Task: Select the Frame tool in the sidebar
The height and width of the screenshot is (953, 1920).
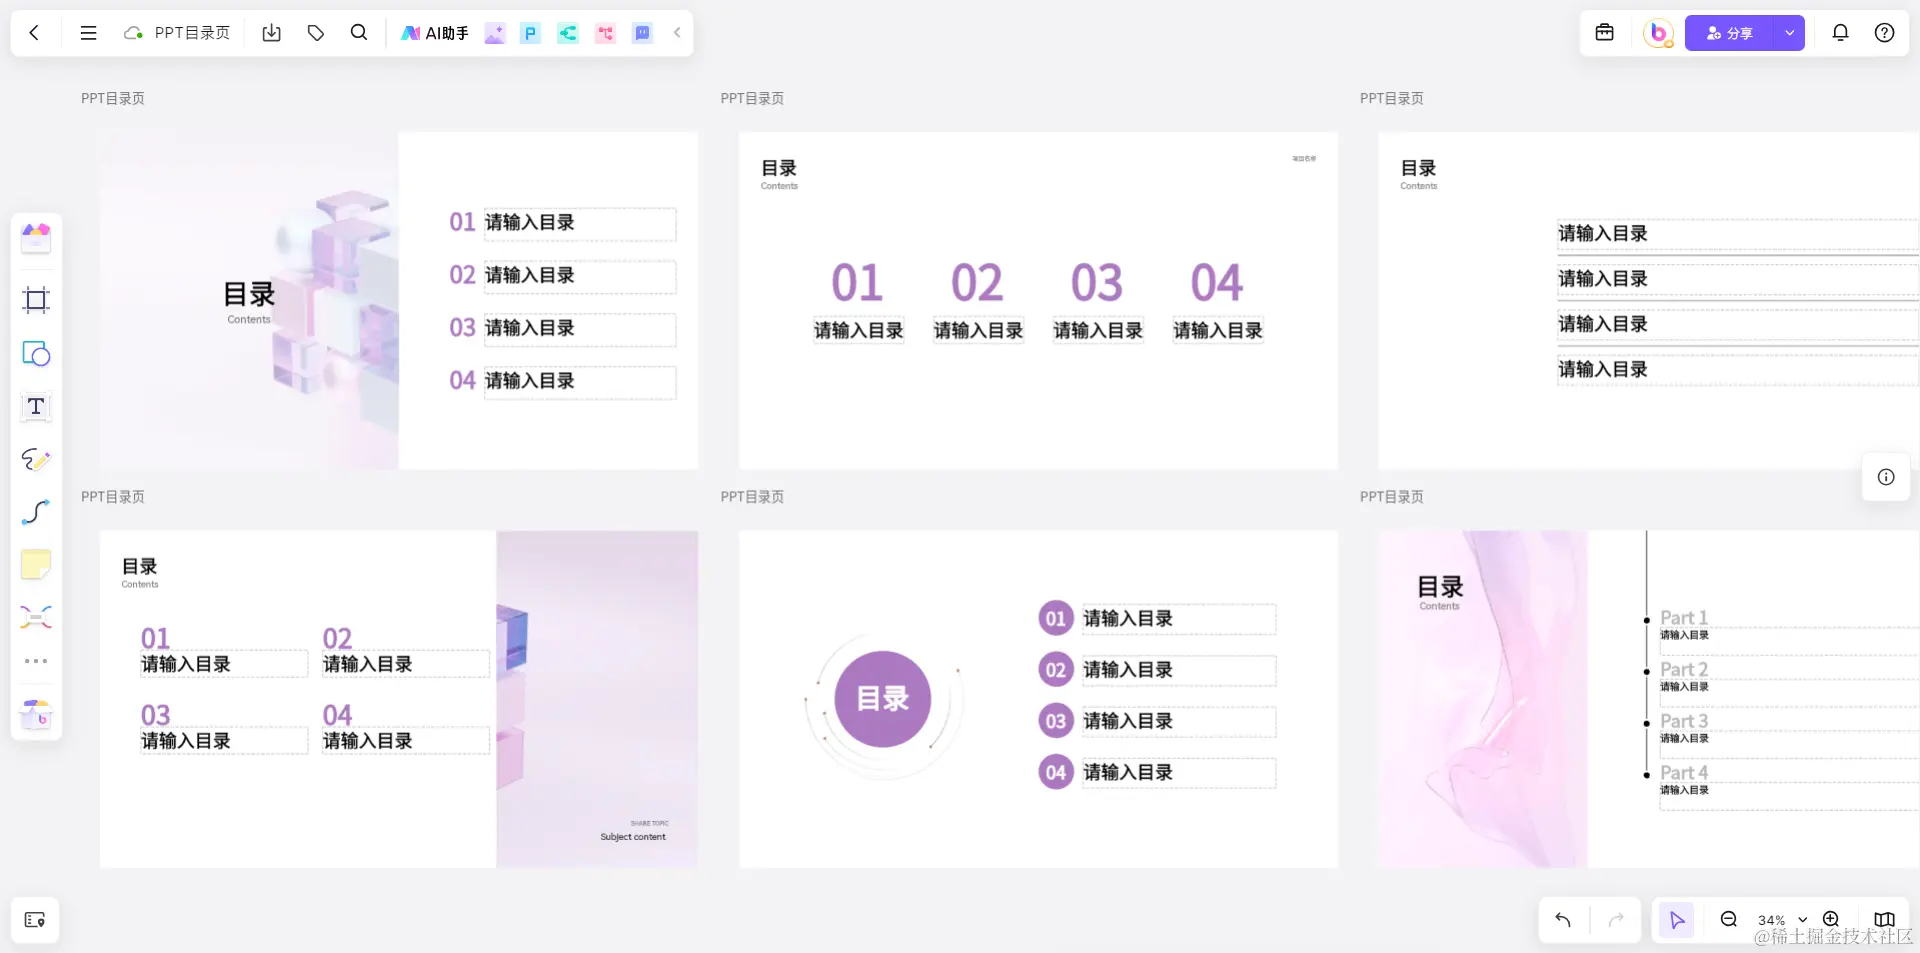Action: pos(35,300)
